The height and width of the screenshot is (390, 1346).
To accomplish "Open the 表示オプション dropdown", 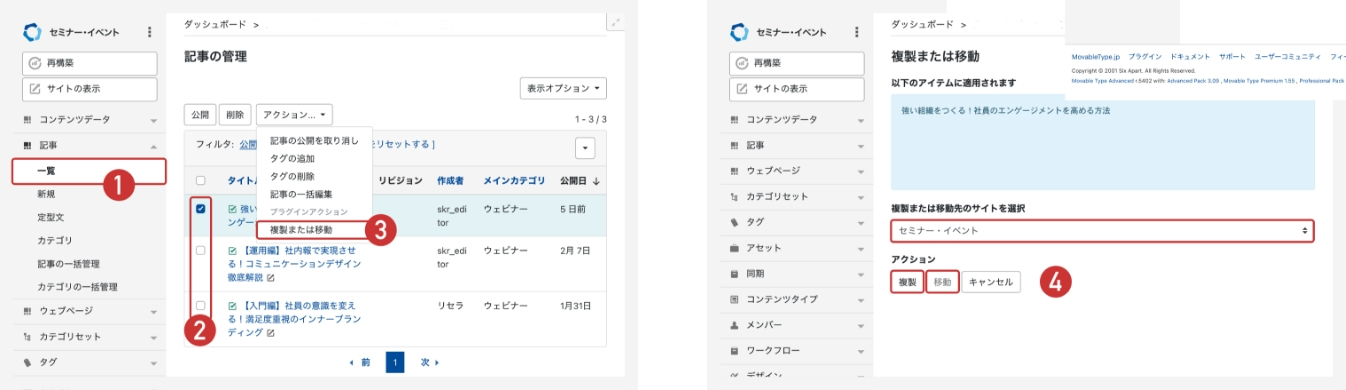I will coord(563,88).
